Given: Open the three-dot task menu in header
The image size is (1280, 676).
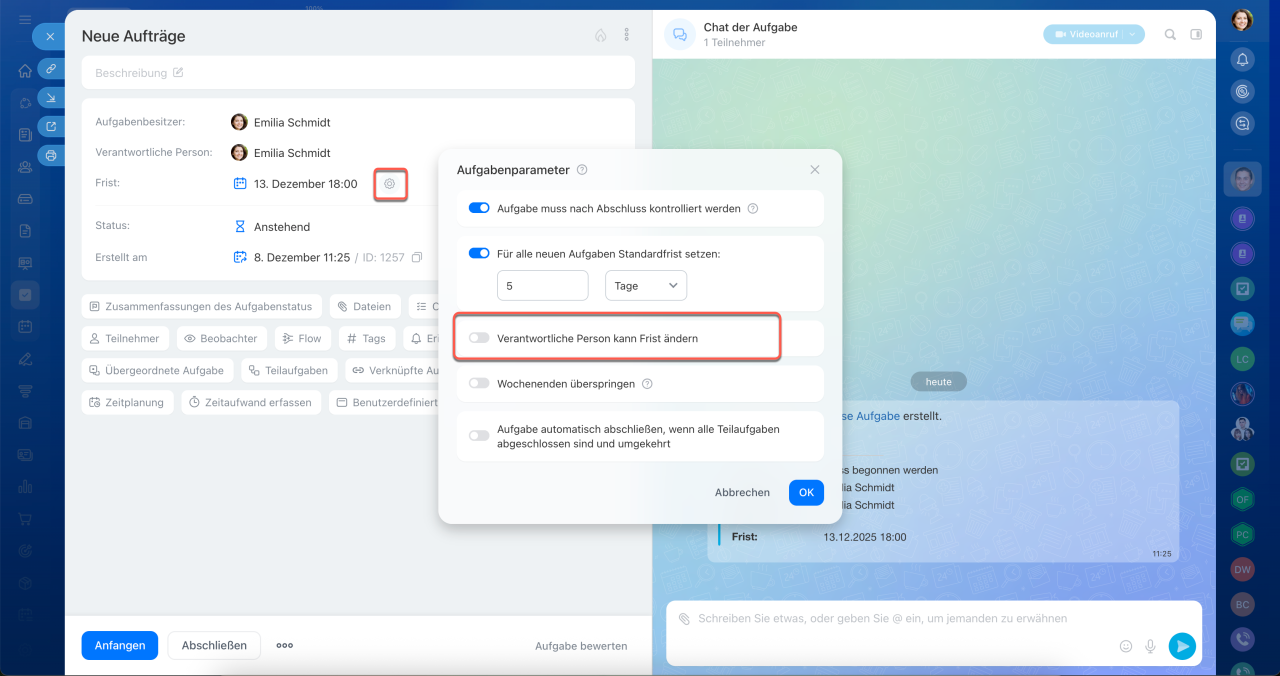Looking at the screenshot, I should 627,35.
